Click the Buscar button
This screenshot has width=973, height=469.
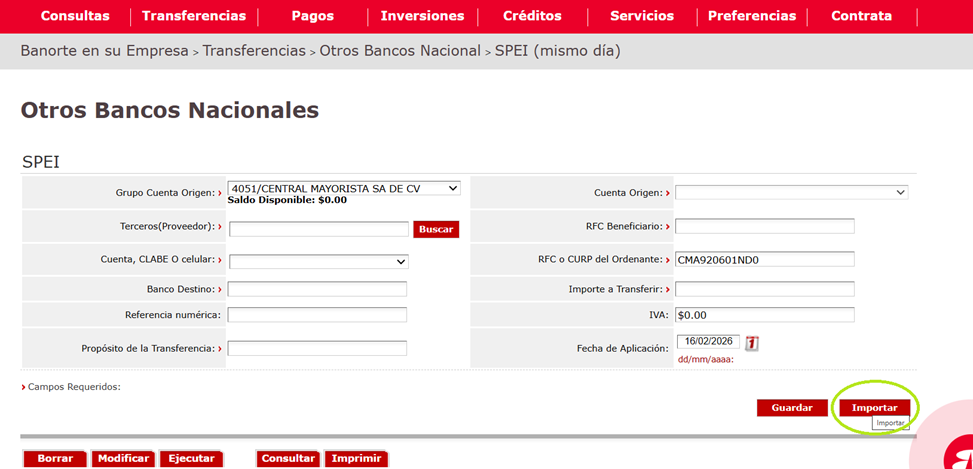tap(436, 229)
